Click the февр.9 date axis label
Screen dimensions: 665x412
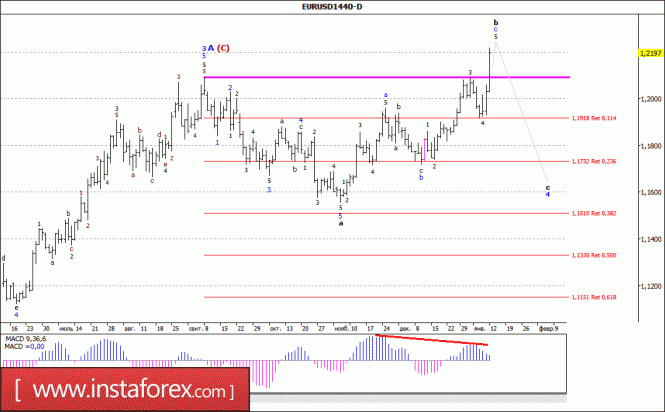point(548,328)
